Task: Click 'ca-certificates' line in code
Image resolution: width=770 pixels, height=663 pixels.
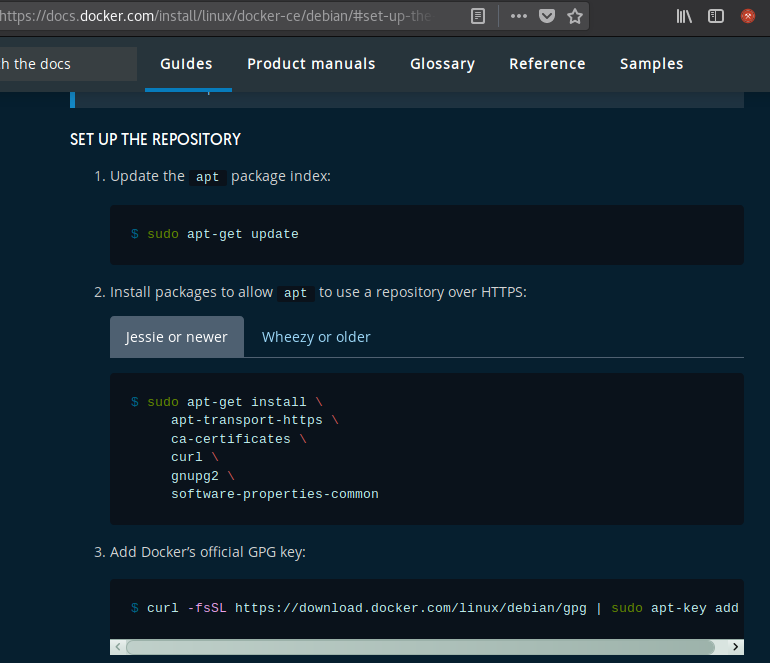Action: pos(231,439)
